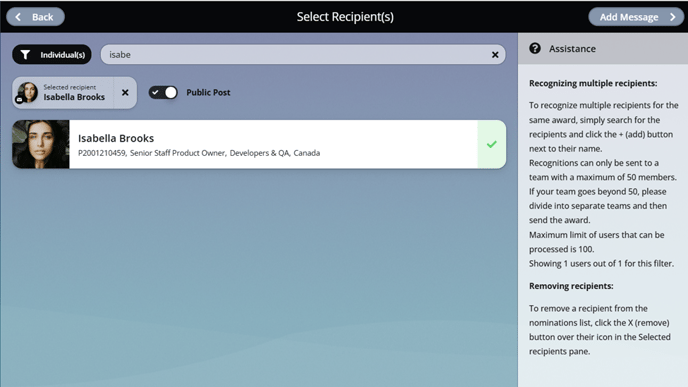Select the Isabella Brooks name in the result row
Screen dimensions: 688x387
click(x=116, y=138)
